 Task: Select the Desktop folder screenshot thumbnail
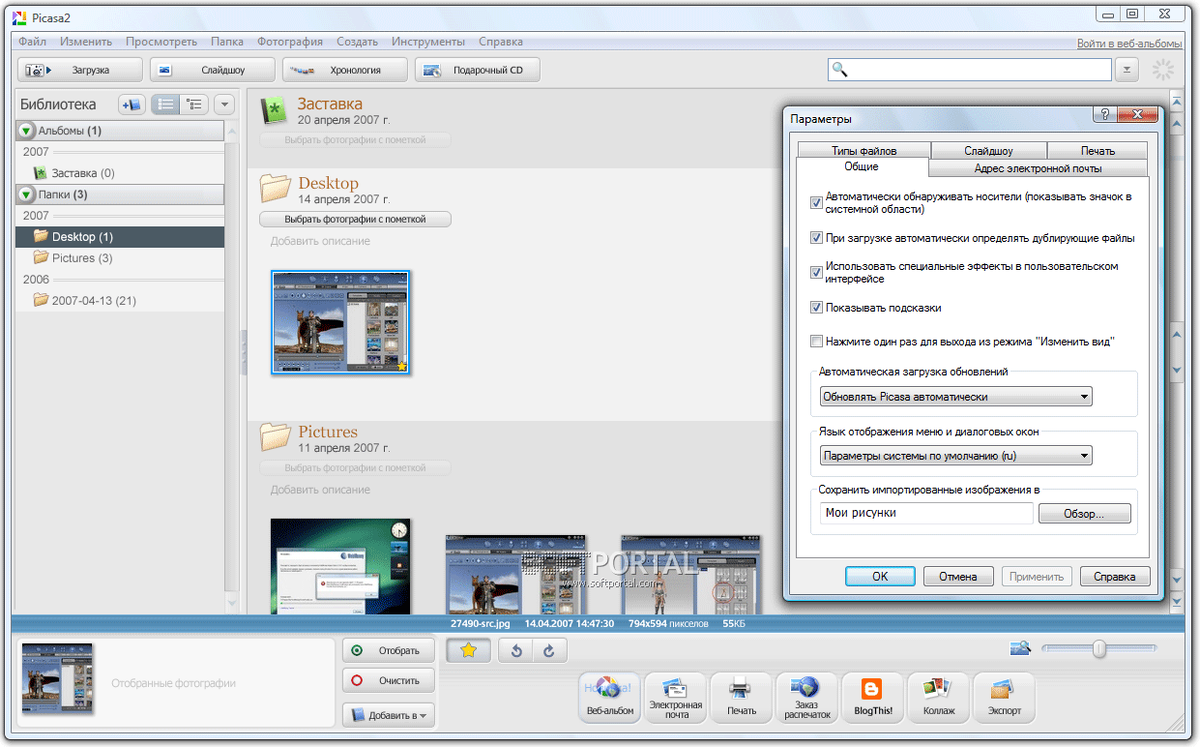(341, 322)
